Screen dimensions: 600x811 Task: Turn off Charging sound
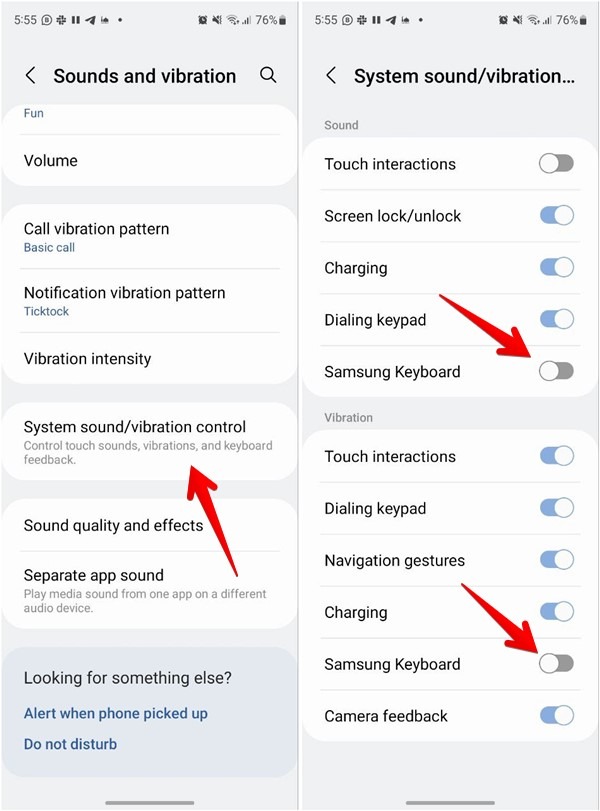(556, 268)
